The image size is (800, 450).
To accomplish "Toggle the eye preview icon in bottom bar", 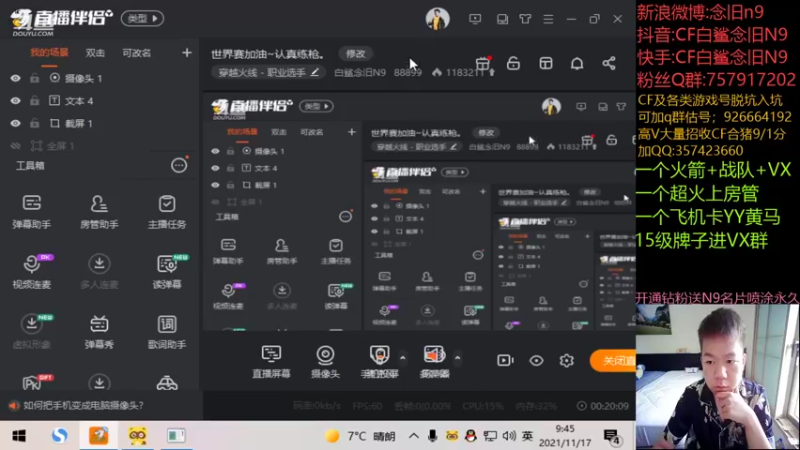I will 536,360.
